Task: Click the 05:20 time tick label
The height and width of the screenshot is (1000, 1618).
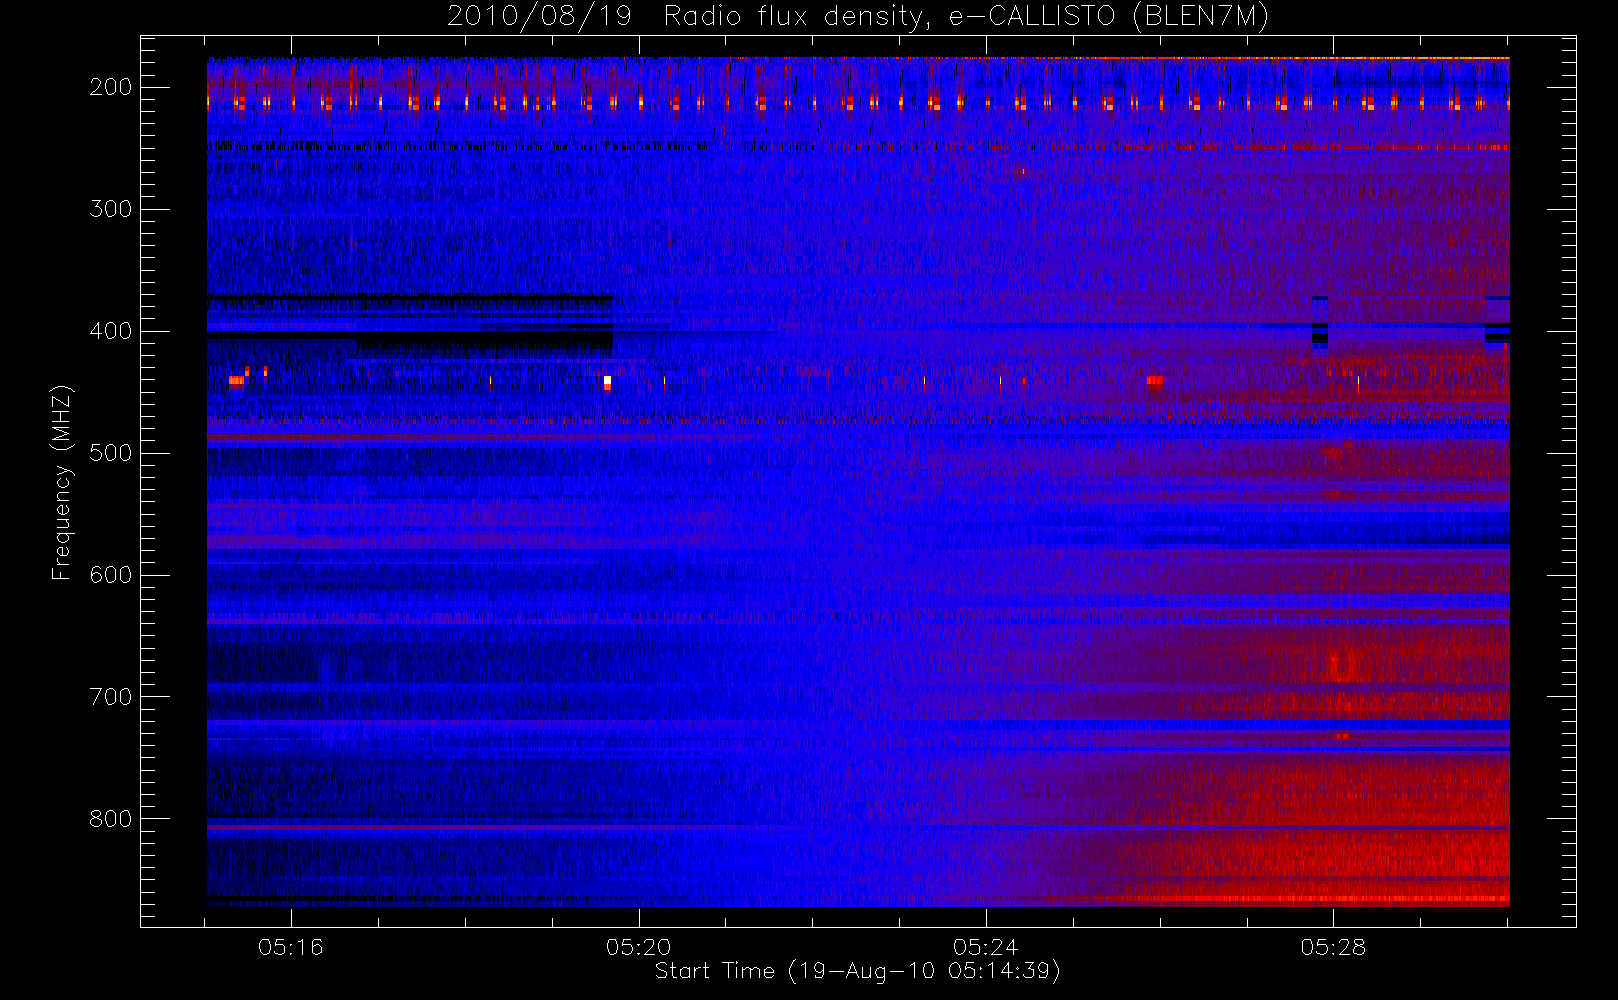Action: [639, 946]
